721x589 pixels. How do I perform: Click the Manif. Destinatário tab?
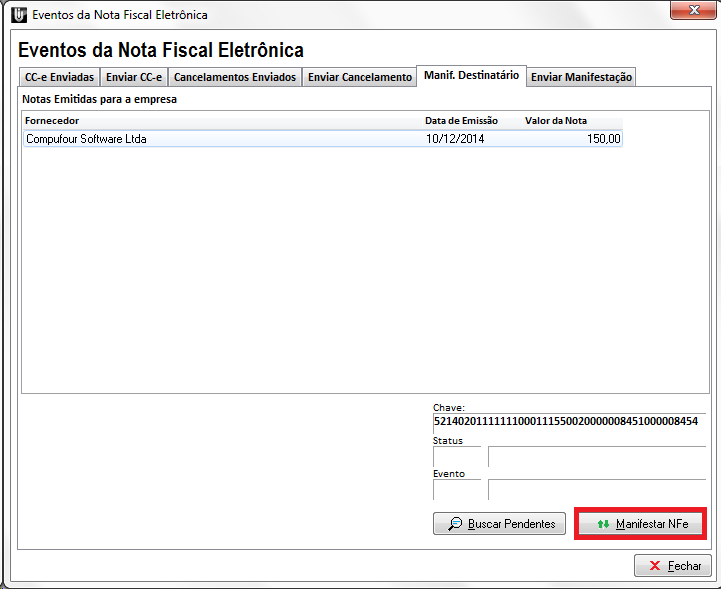[471, 76]
